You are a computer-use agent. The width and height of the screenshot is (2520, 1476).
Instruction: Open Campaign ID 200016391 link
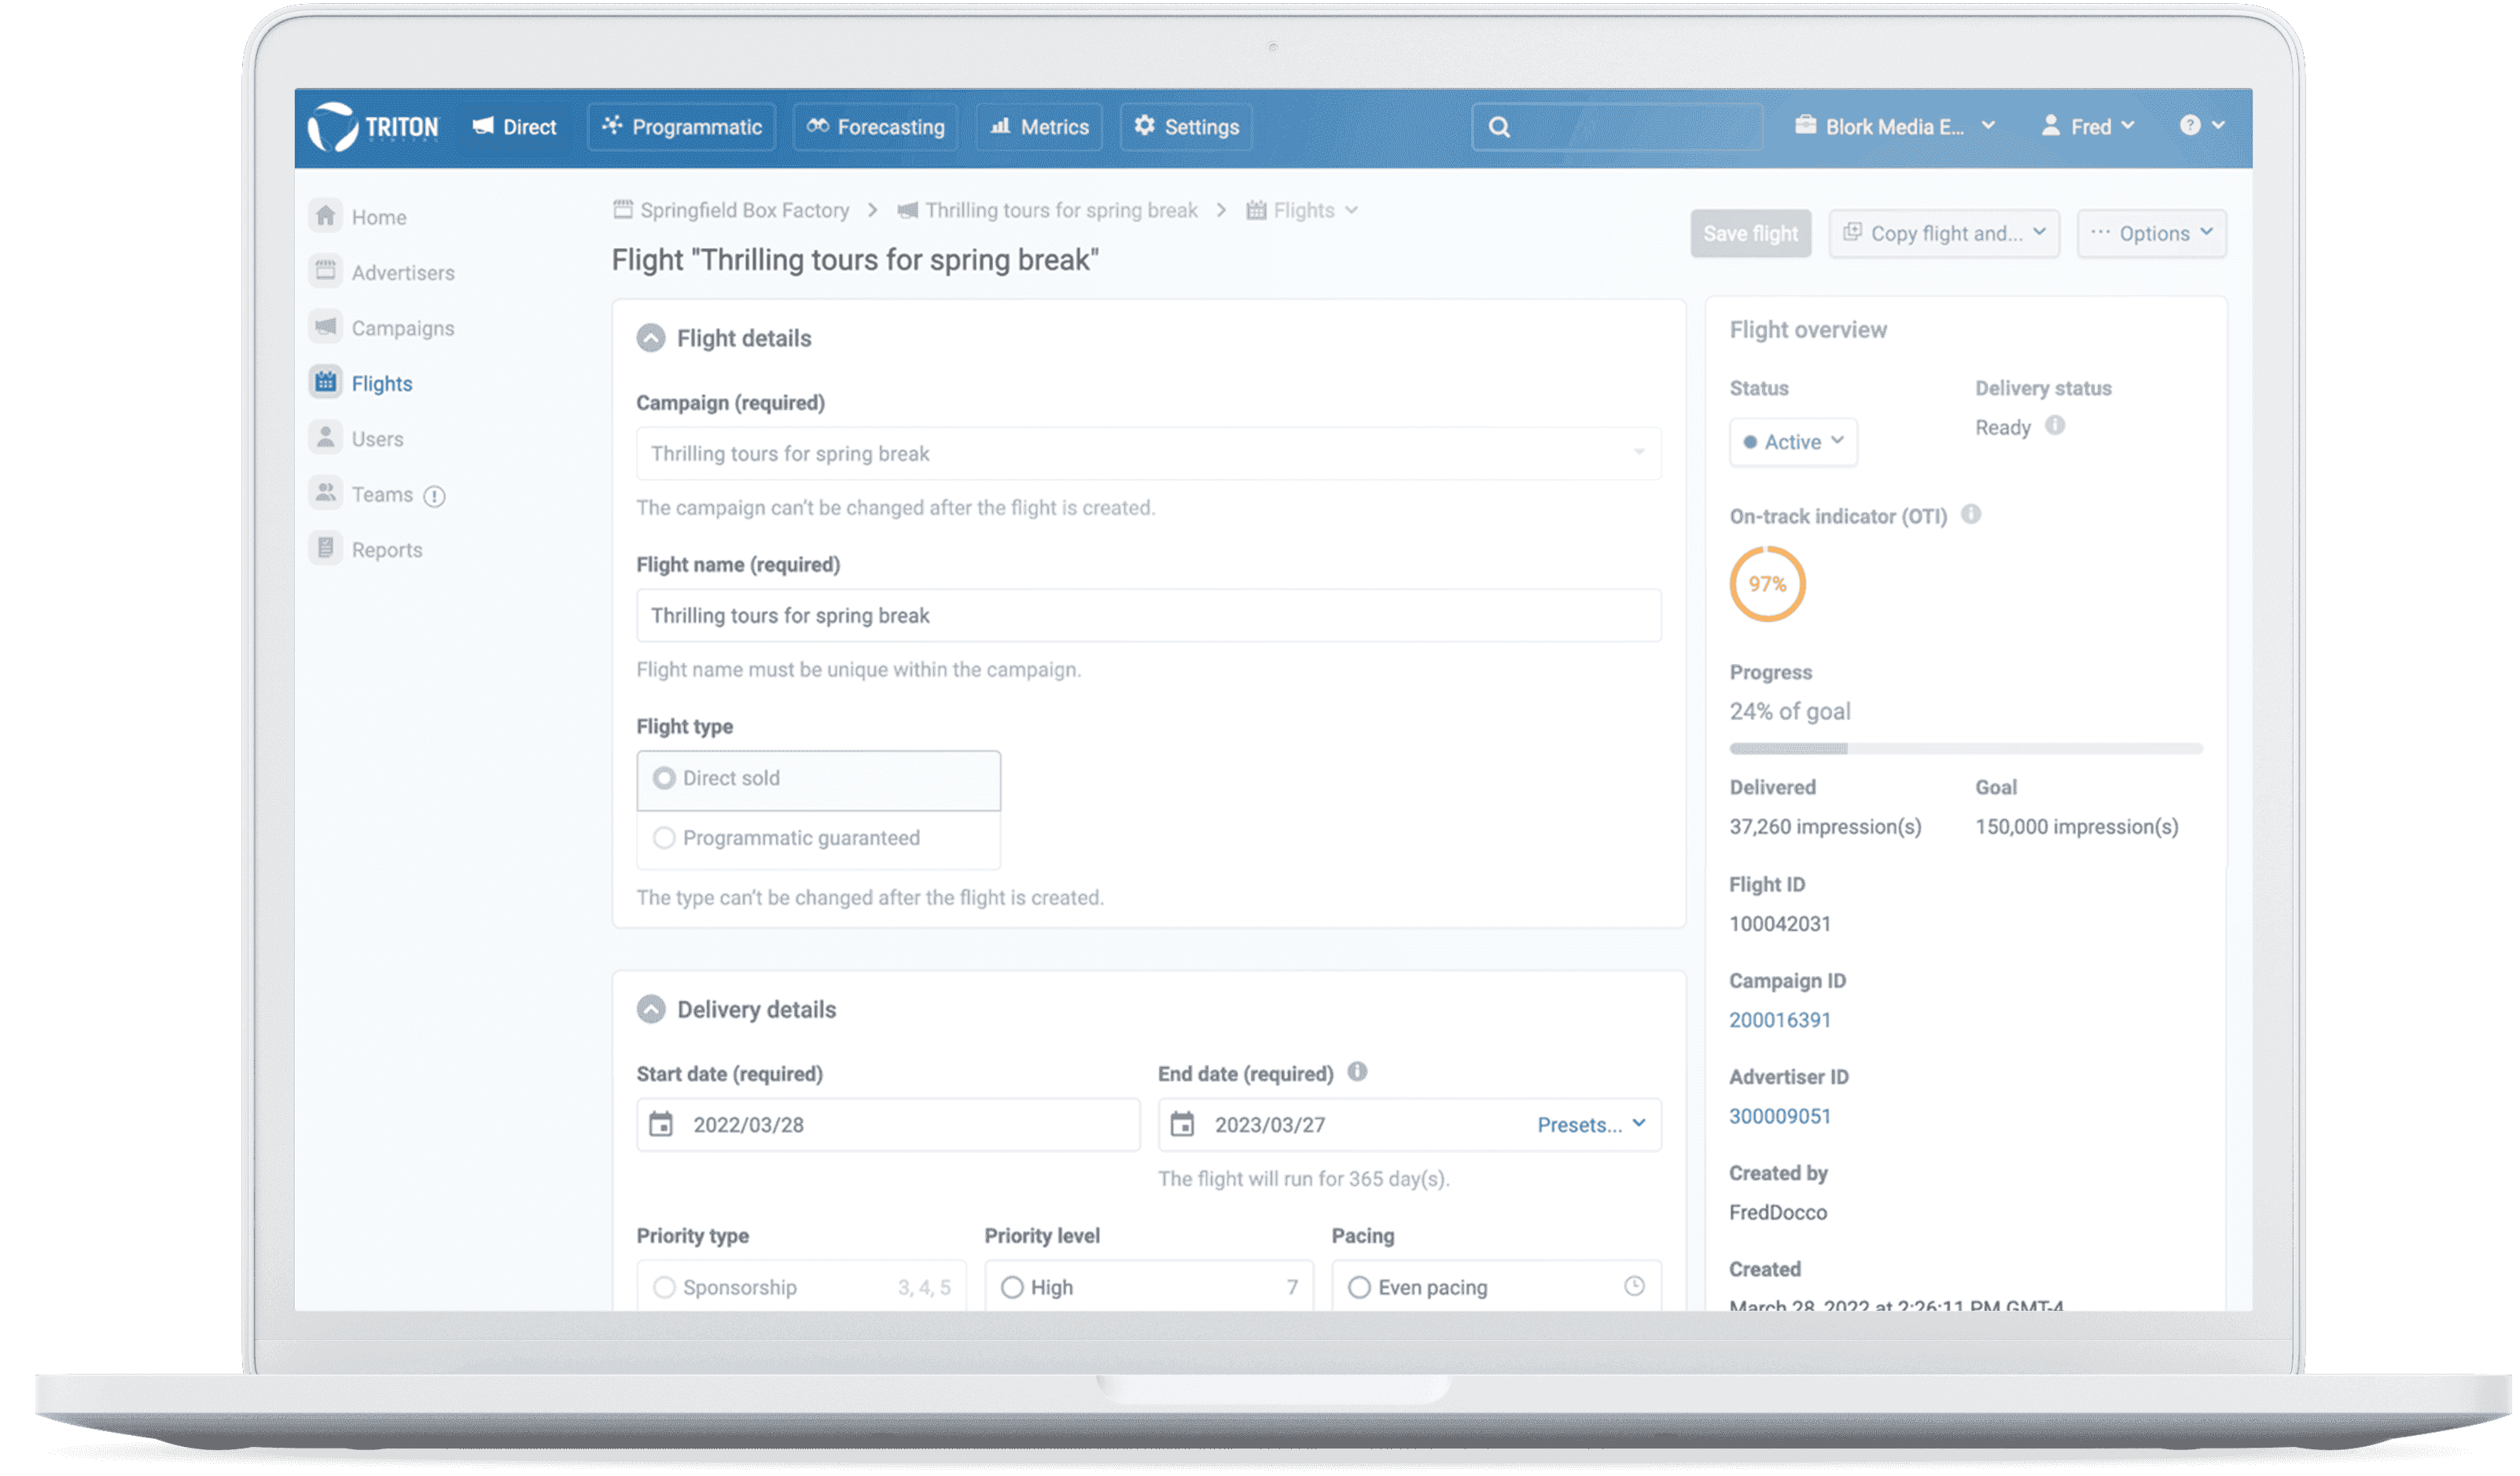(x=1780, y=1020)
